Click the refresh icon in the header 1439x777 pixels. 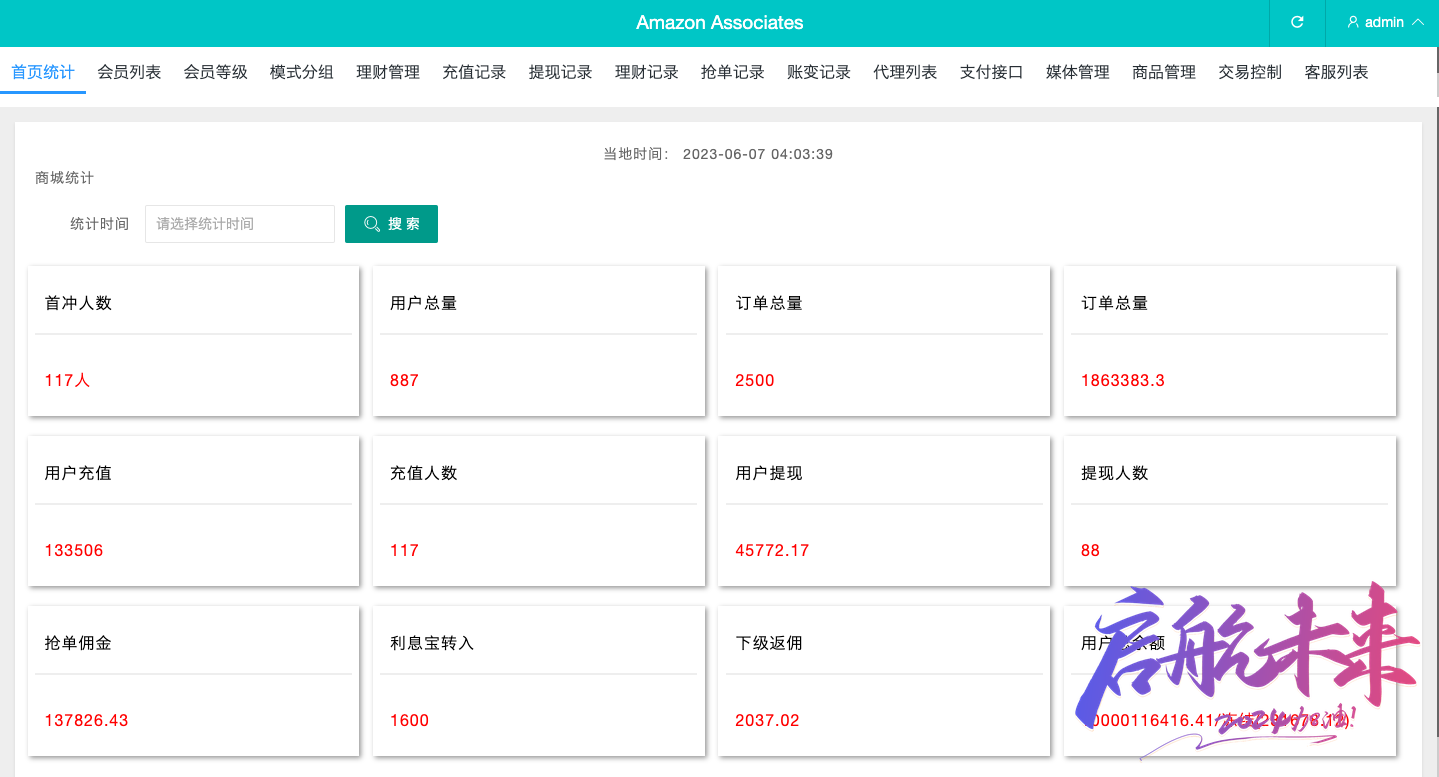coord(1297,22)
